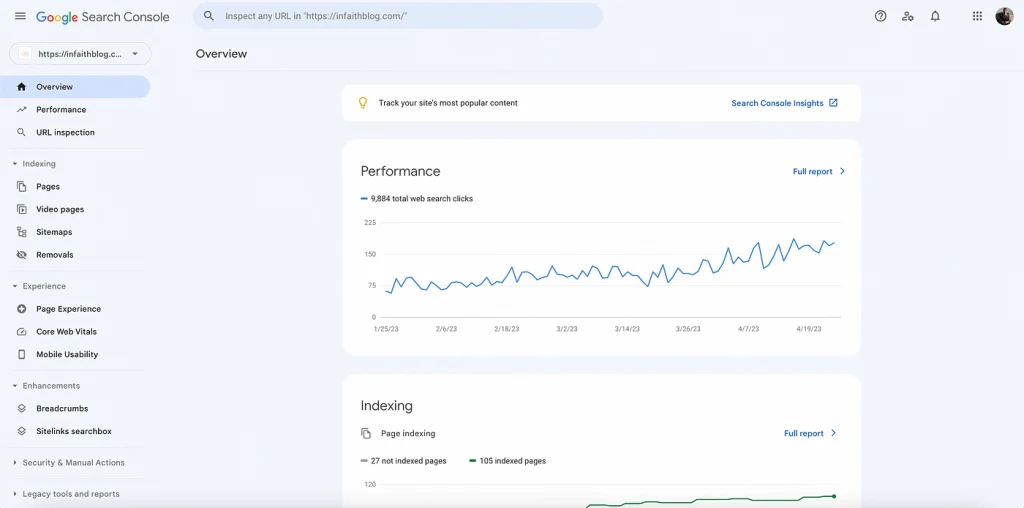Click the Core Web Vitals gauge icon
Image resolution: width=1024 pixels, height=508 pixels.
tap(22, 332)
